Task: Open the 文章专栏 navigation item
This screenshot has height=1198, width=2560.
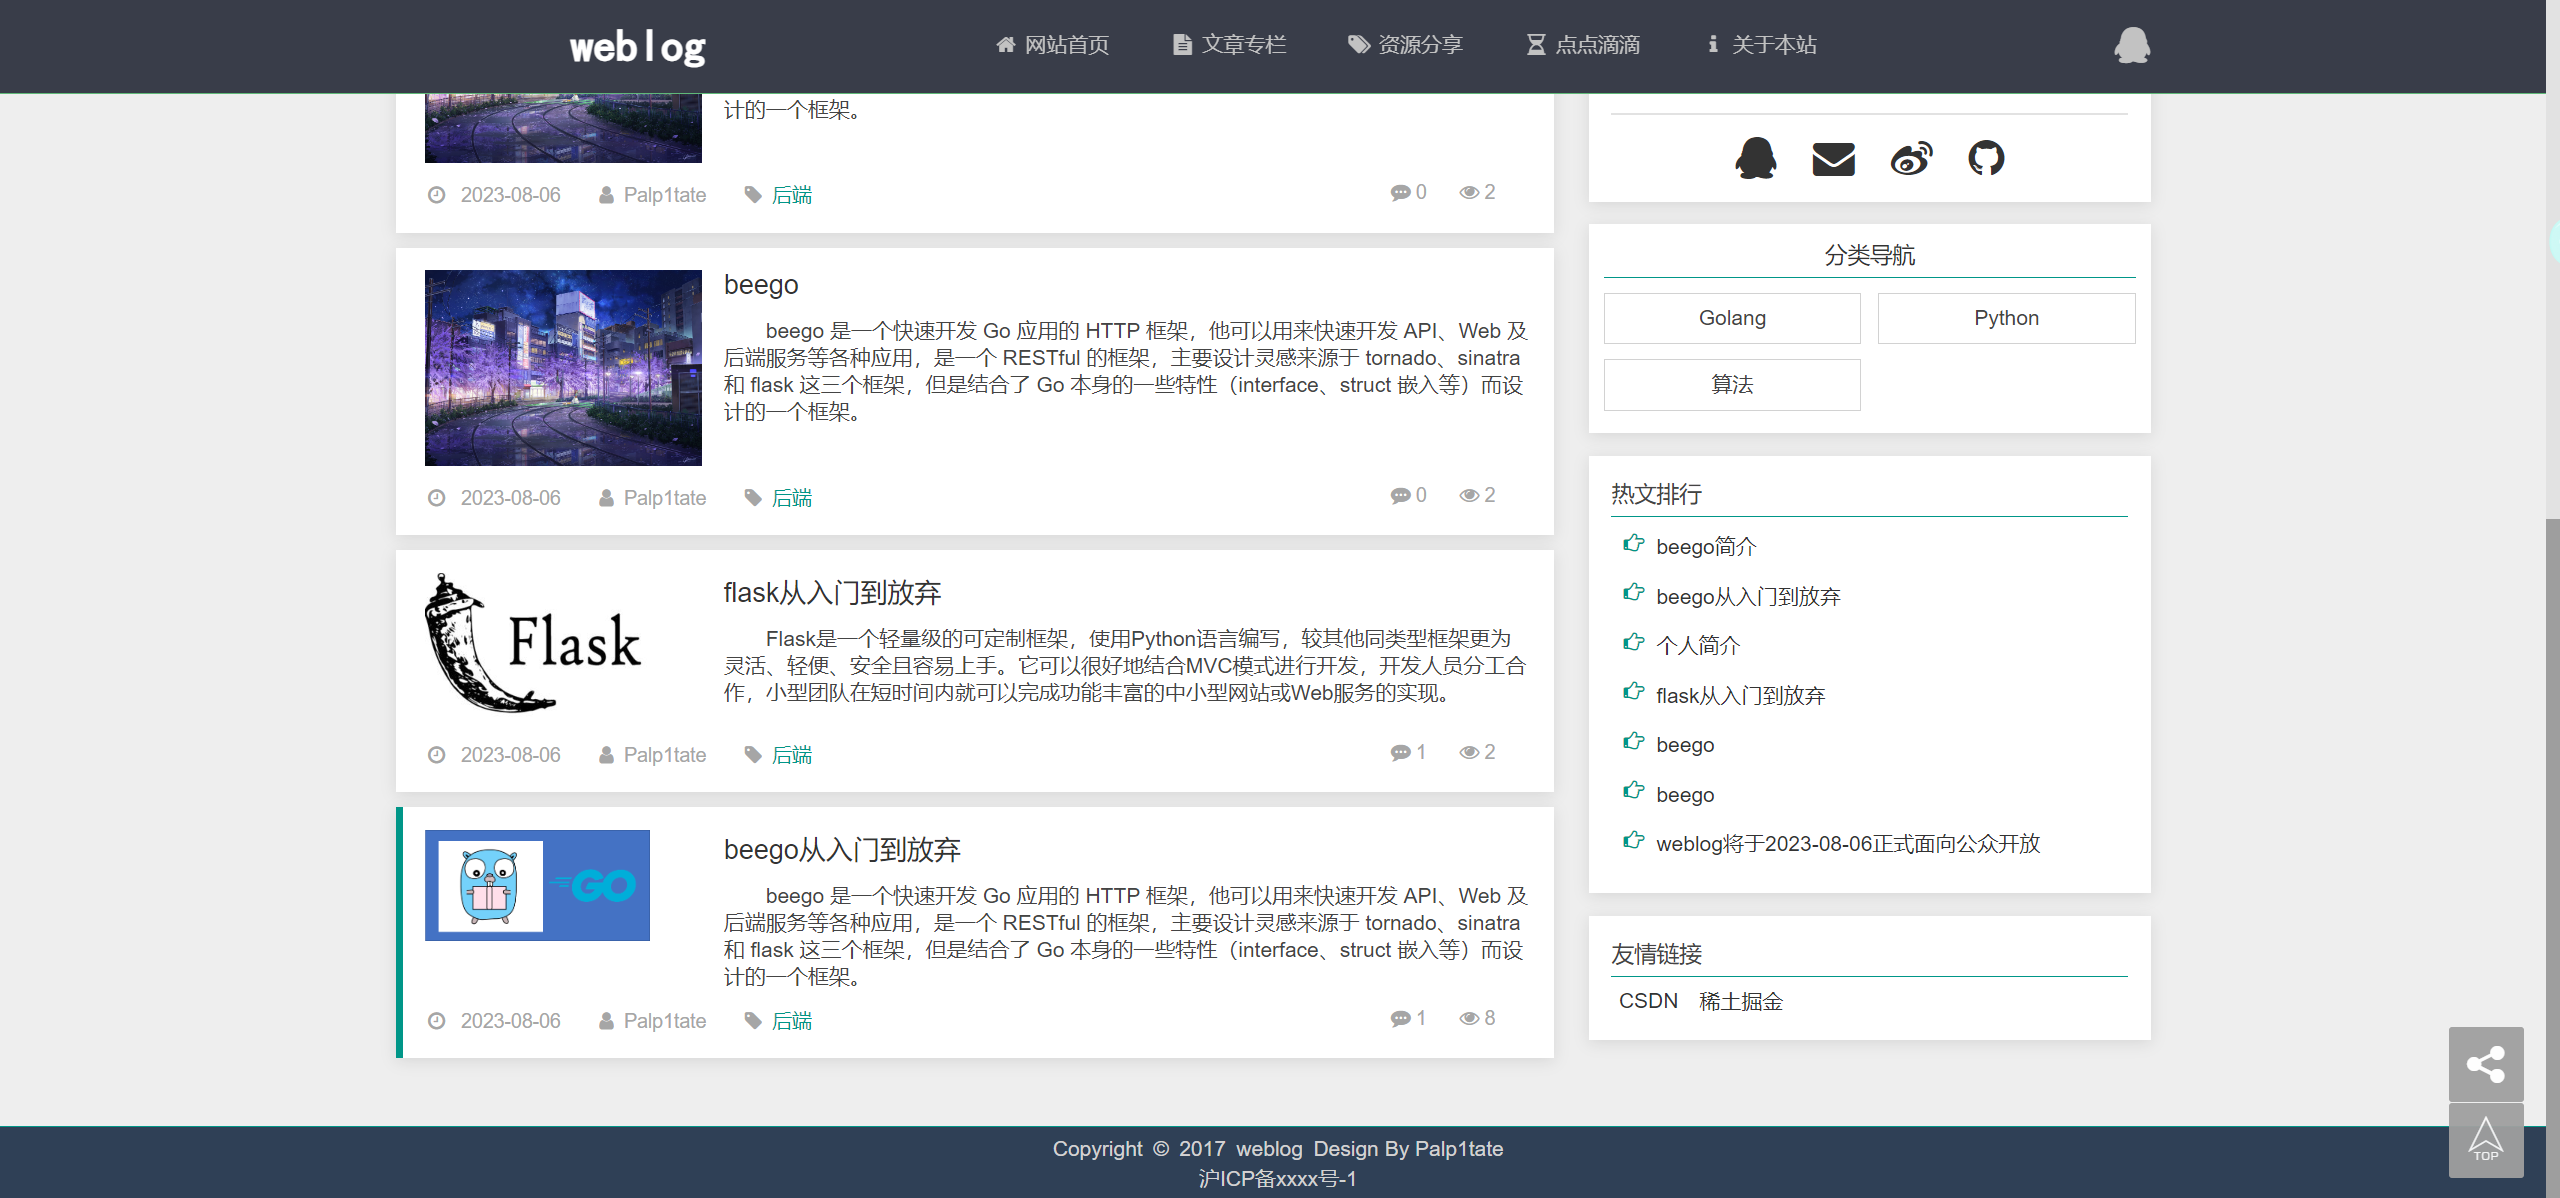Action: tap(1228, 45)
